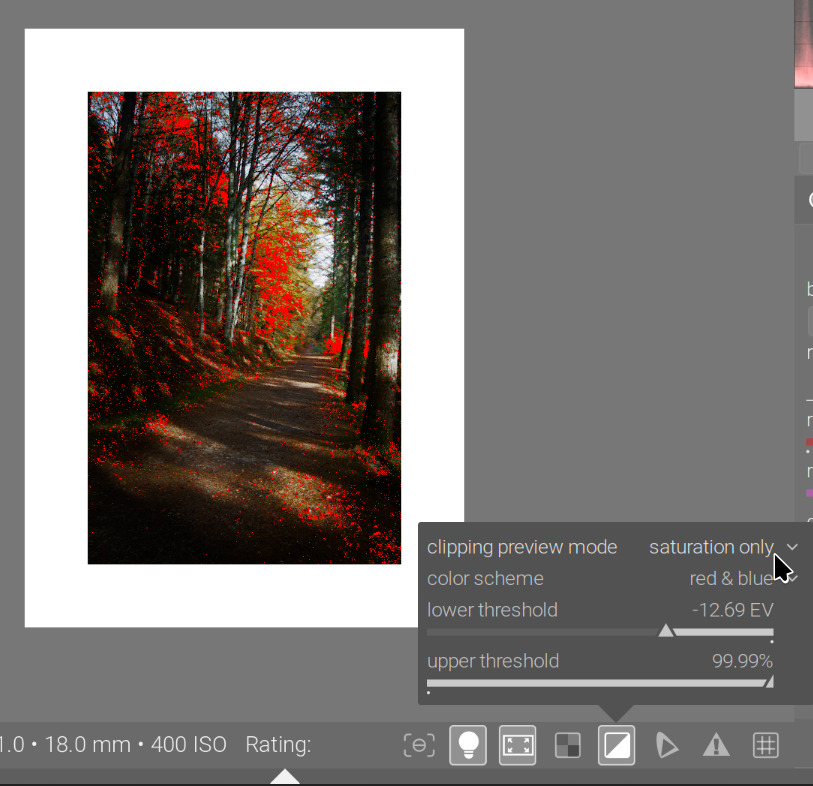Screen dimensions: 813x786
Task: Click the lower threshold slider
Action: point(600,632)
